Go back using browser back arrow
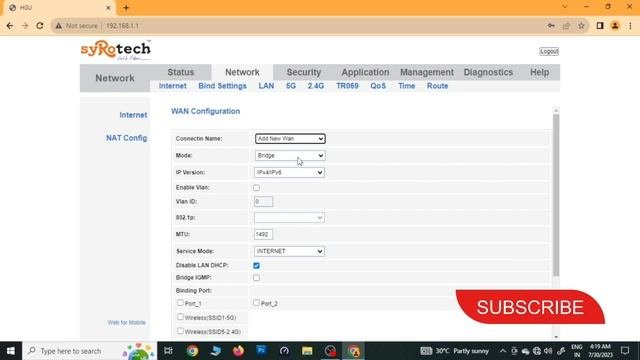Screen dimensions: 640x360 click(x=10, y=26)
